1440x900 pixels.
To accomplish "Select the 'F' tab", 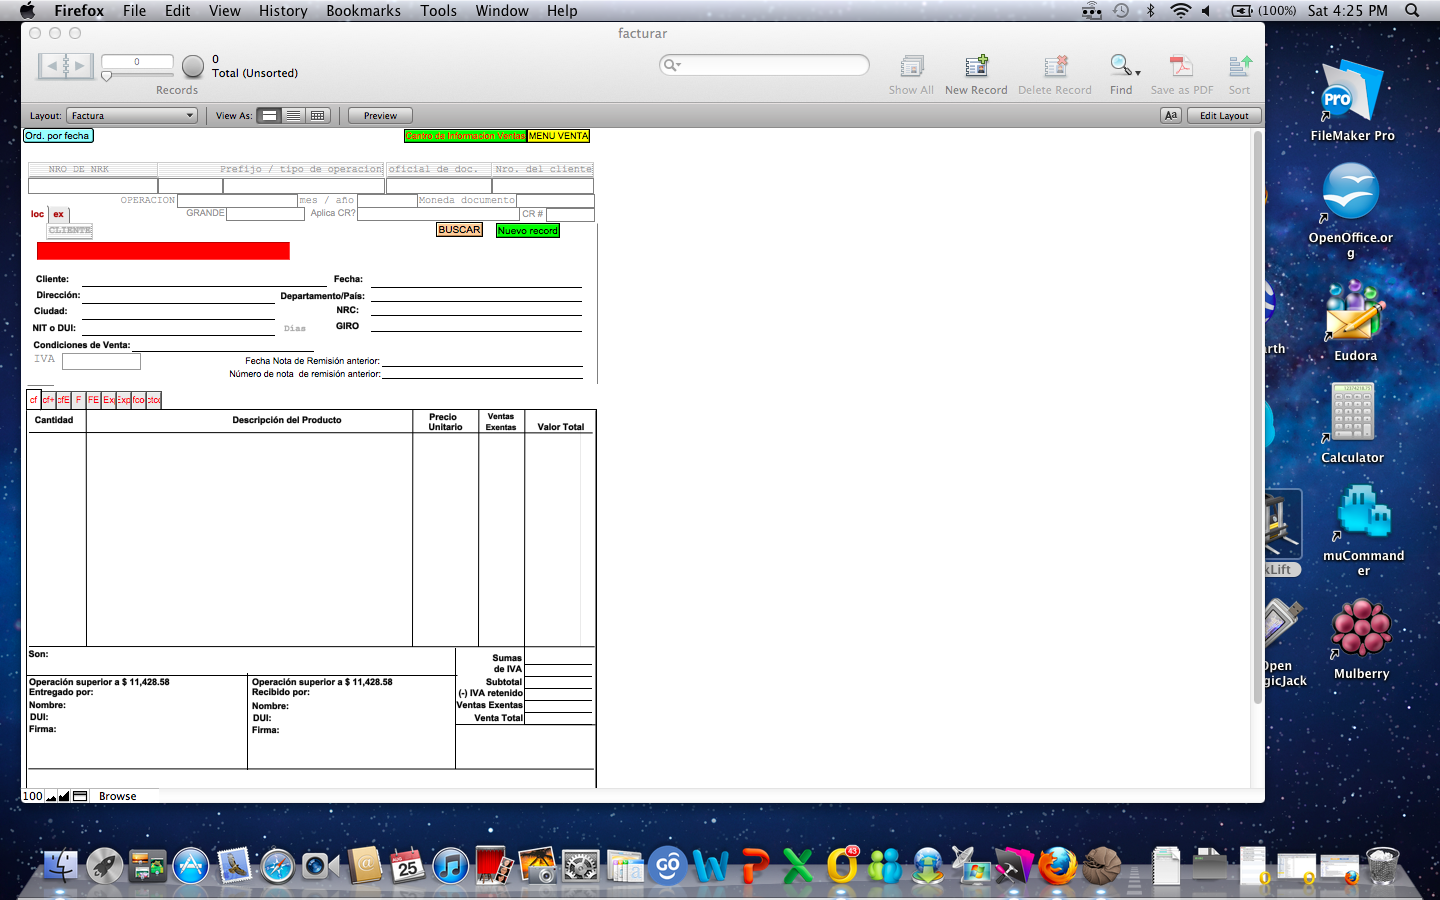I will (78, 399).
